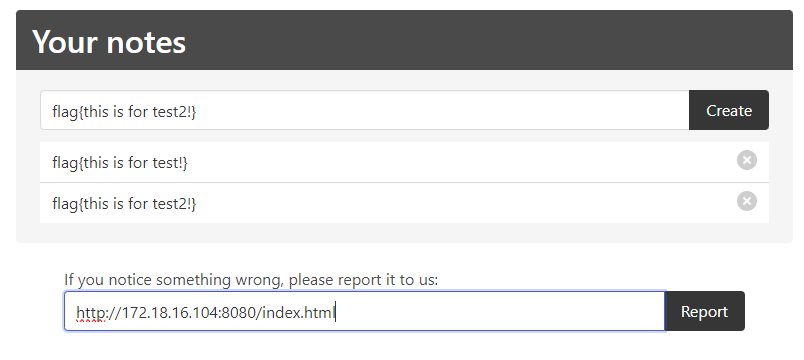The image size is (804, 360).
Task: Click the "If you notice something wrong" label
Action: click(x=251, y=280)
